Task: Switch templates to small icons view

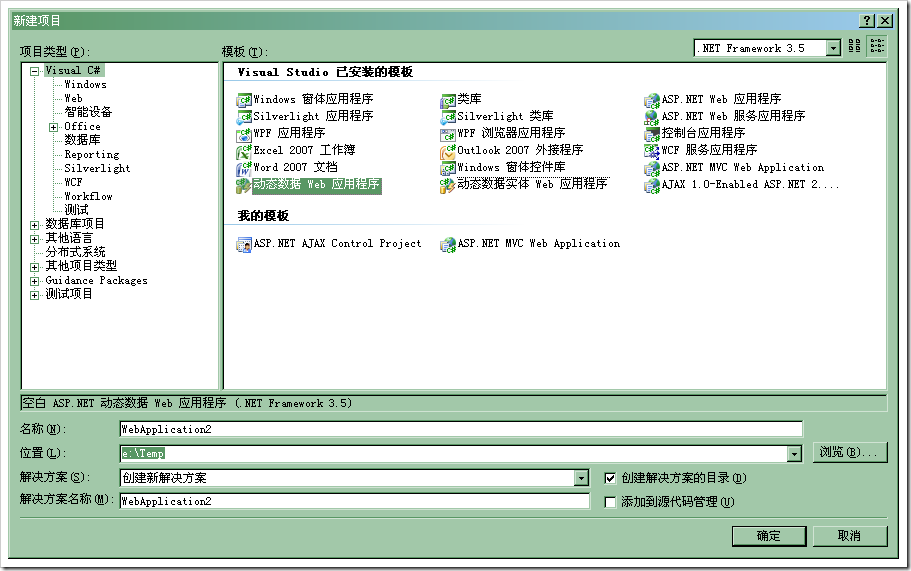Action: coord(877,46)
